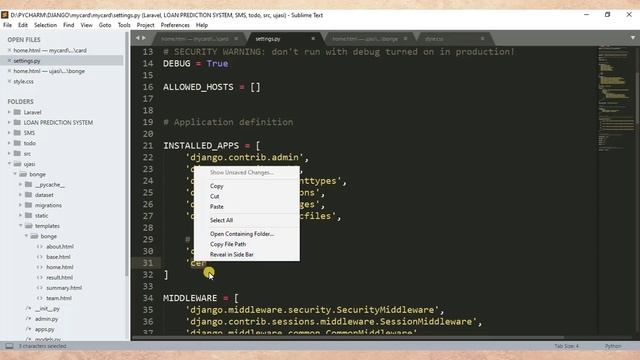Open the Help menu

202,25
